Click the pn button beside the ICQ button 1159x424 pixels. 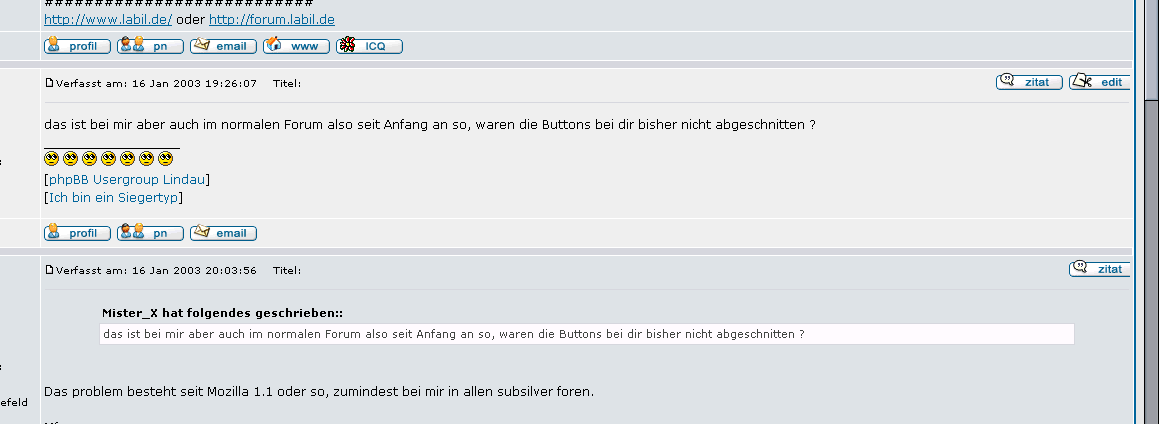click(x=150, y=46)
